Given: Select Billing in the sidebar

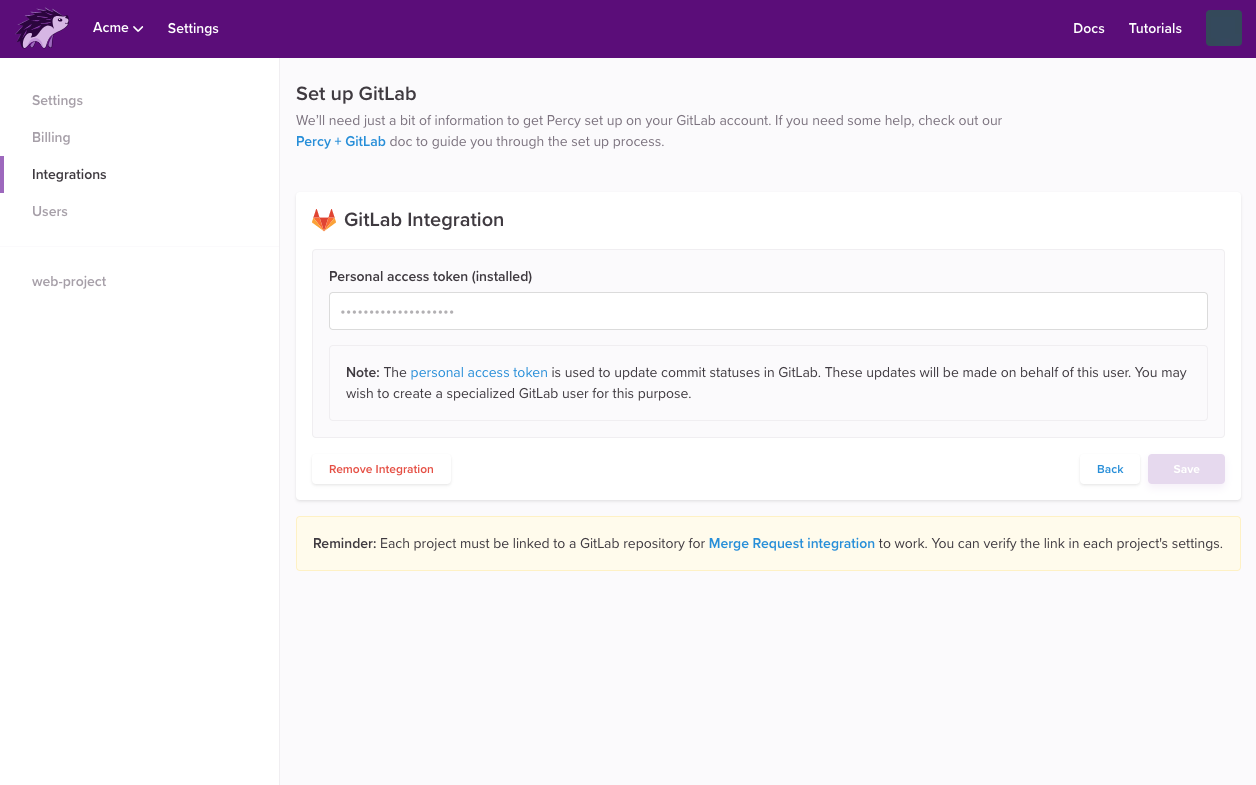Looking at the screenshot, I should (51, 137).
